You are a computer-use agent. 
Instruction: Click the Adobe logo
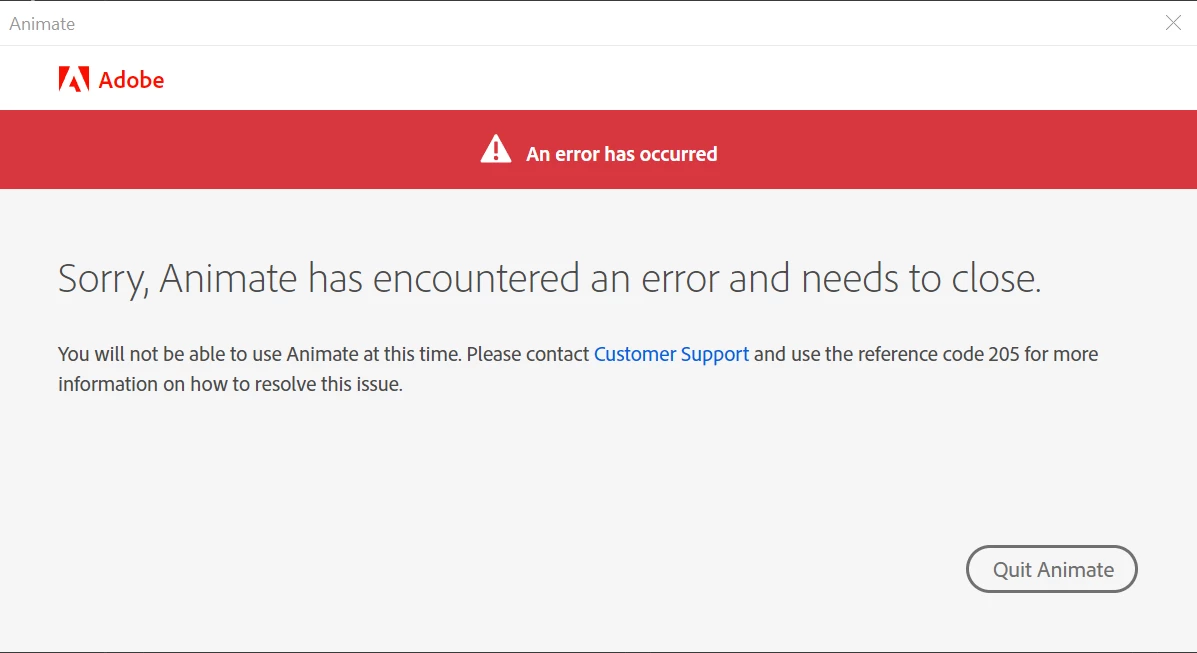[111, 79]
